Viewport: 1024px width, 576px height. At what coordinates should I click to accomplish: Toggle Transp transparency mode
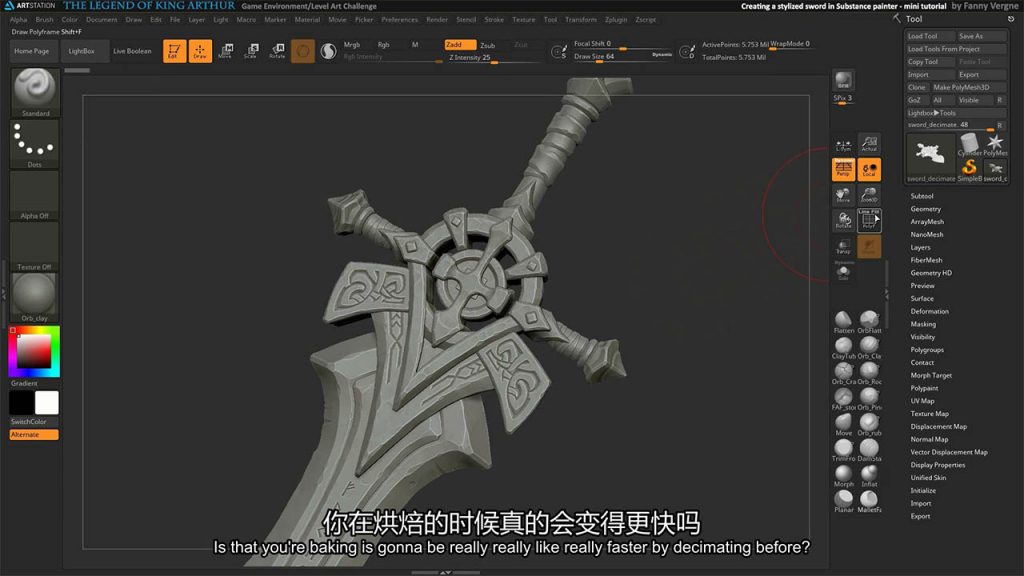[843, 246]
